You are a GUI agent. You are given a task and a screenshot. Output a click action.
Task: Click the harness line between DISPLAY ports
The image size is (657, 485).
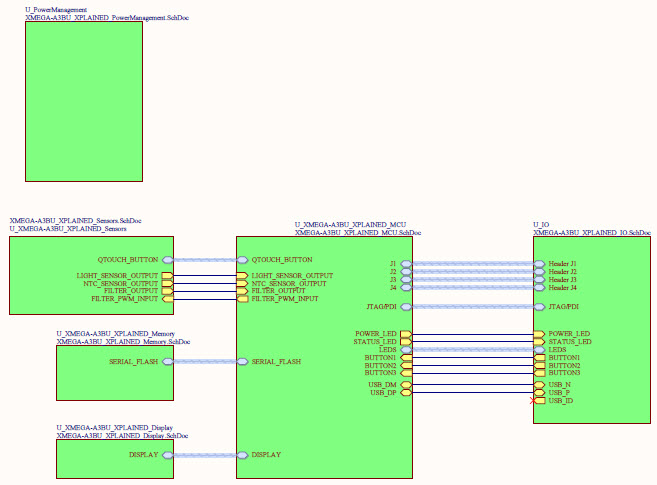[x=205, y=455]
